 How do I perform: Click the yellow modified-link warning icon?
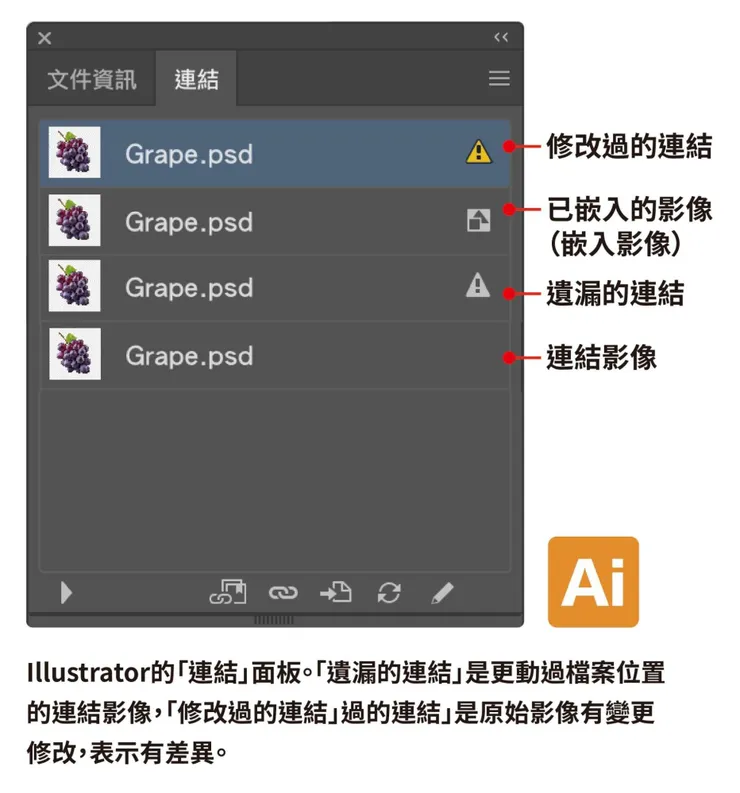(x=478, y=152)
